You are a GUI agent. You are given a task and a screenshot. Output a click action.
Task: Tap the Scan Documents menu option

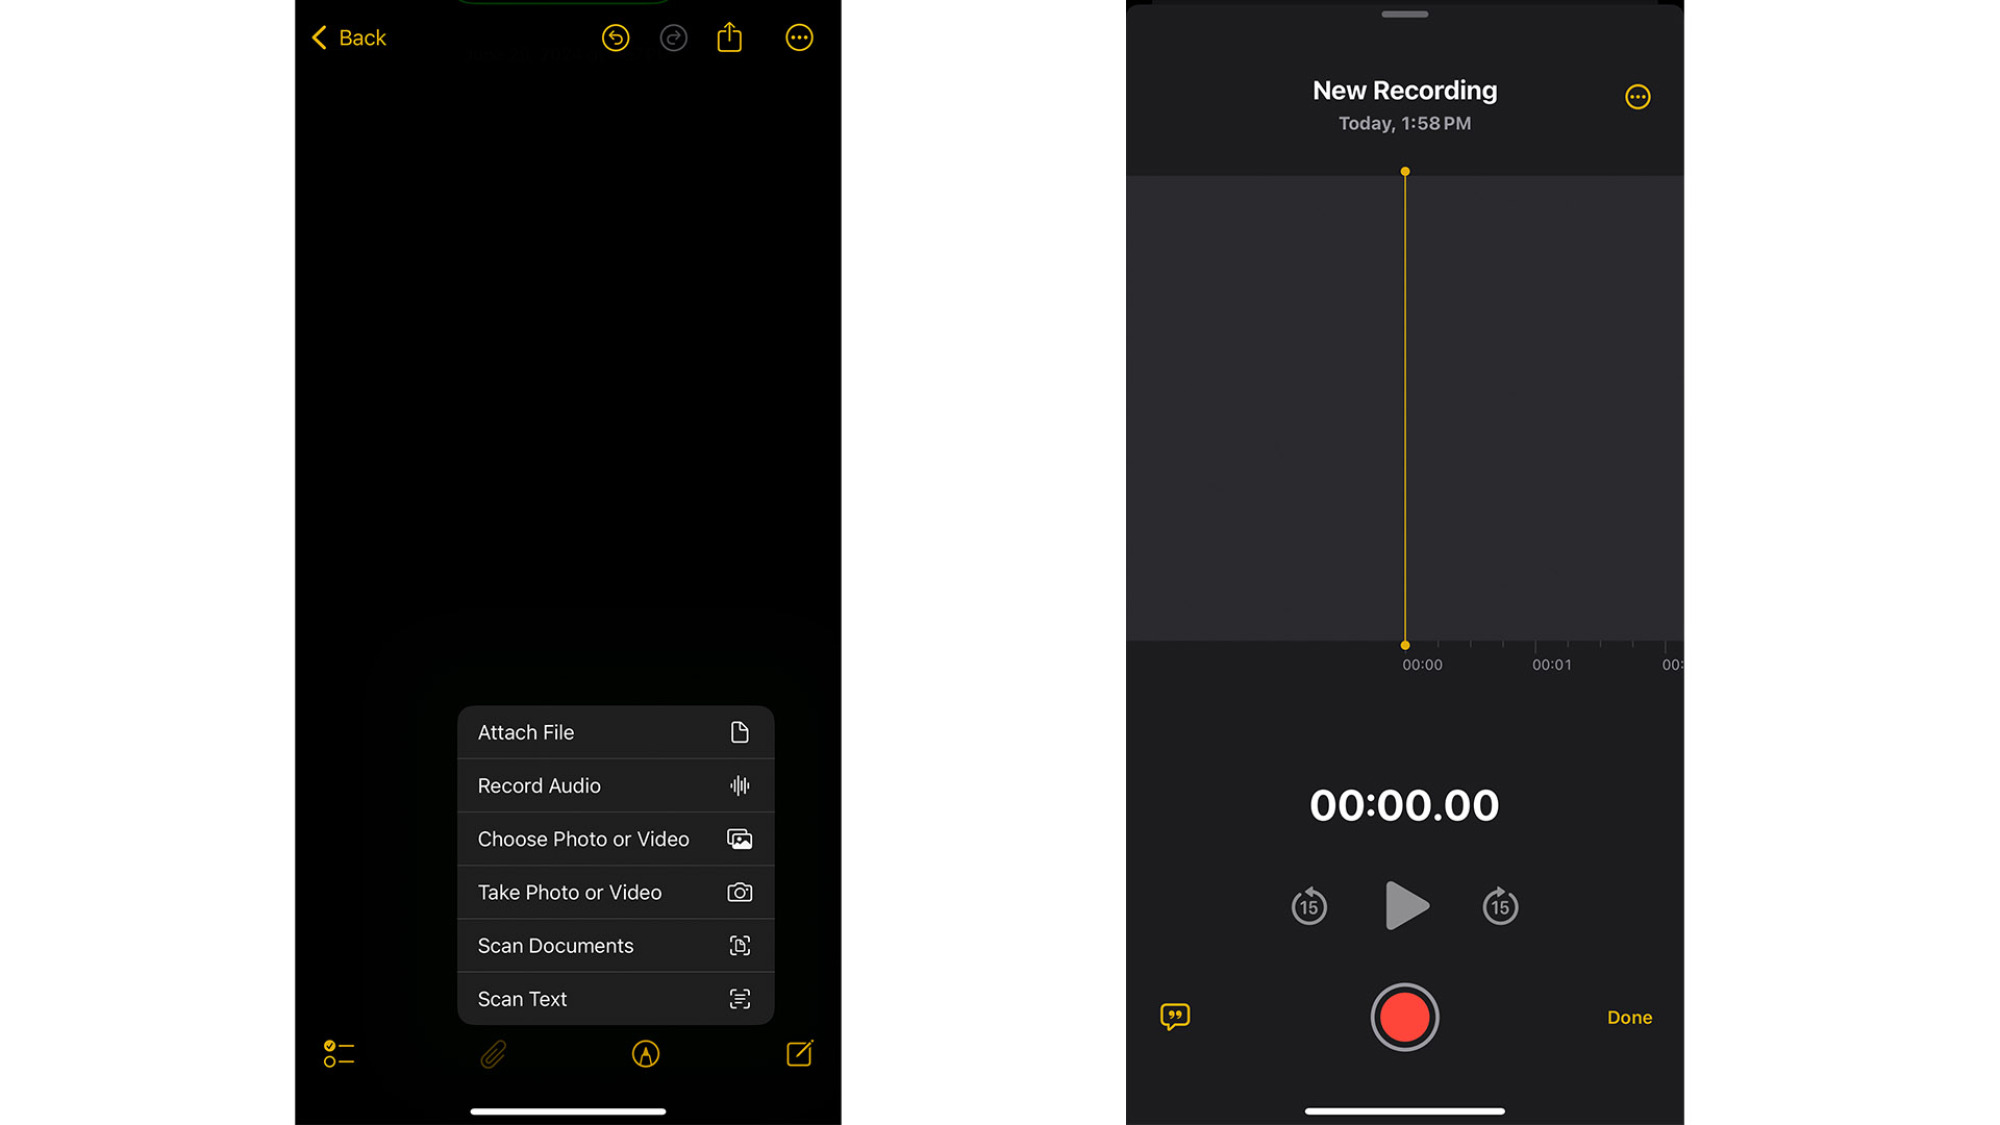[613, 945]
